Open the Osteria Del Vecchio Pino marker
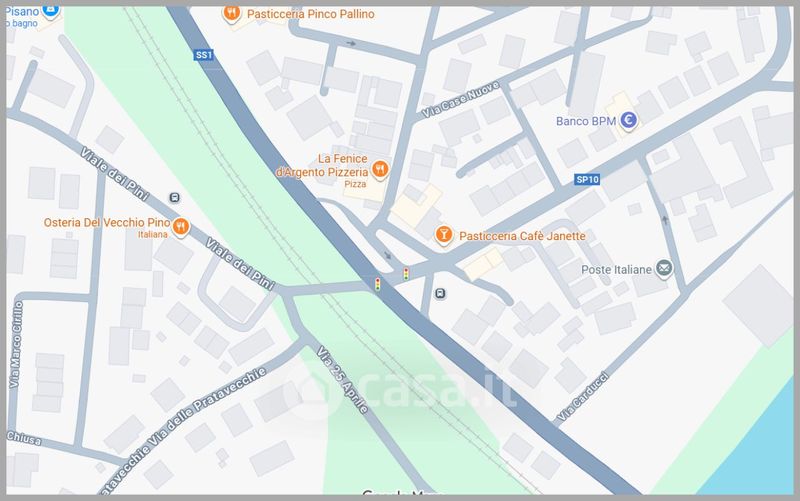The width and height of the screenshot is (800, 501). (181, 227)
